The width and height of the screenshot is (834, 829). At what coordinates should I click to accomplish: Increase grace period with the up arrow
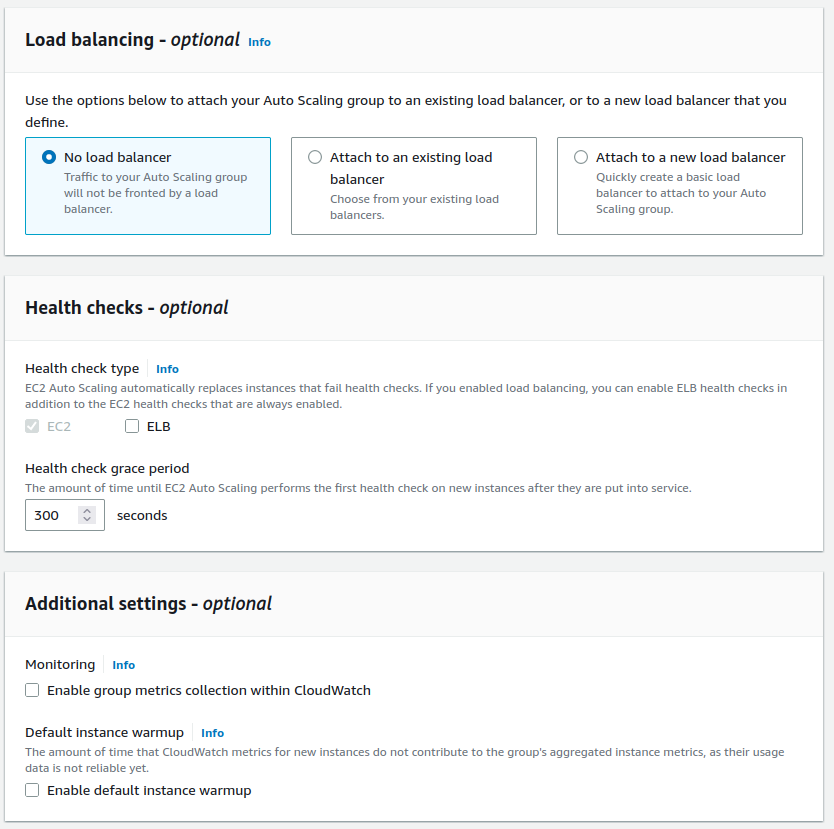point(87,510)
